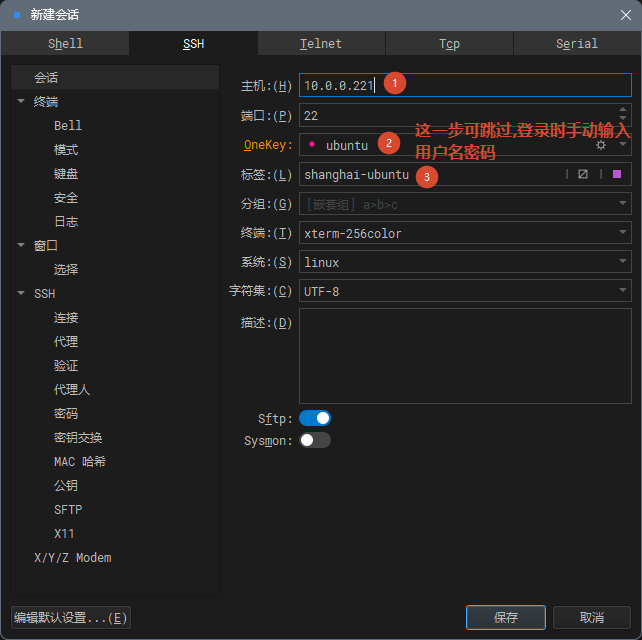Click the description text area
The image size is (642, 640).
(465, 356)
